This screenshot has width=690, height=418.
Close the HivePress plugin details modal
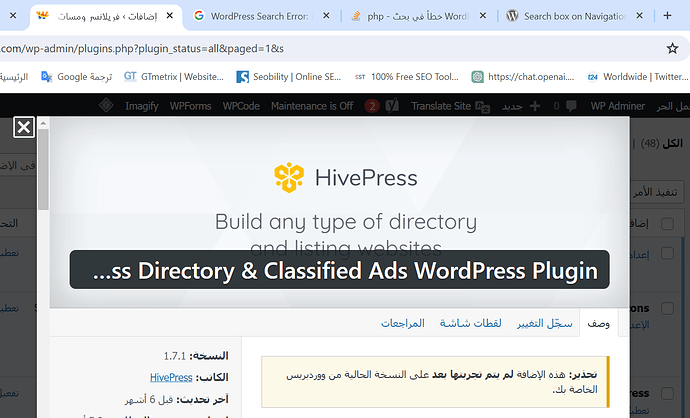pyautogui.click(x=24, y=128)
